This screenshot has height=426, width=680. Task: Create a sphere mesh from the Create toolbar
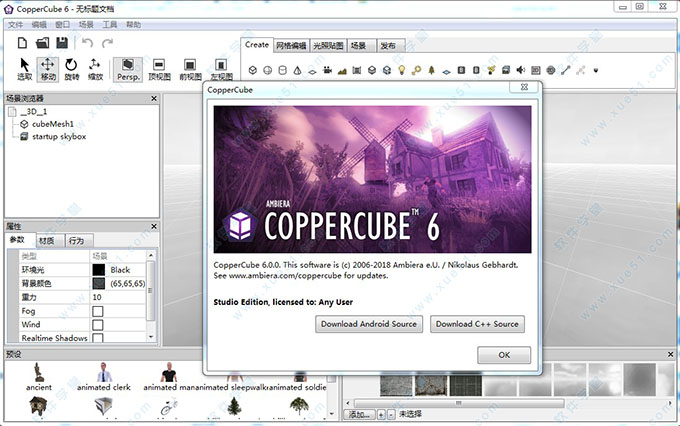click(268, 70)
